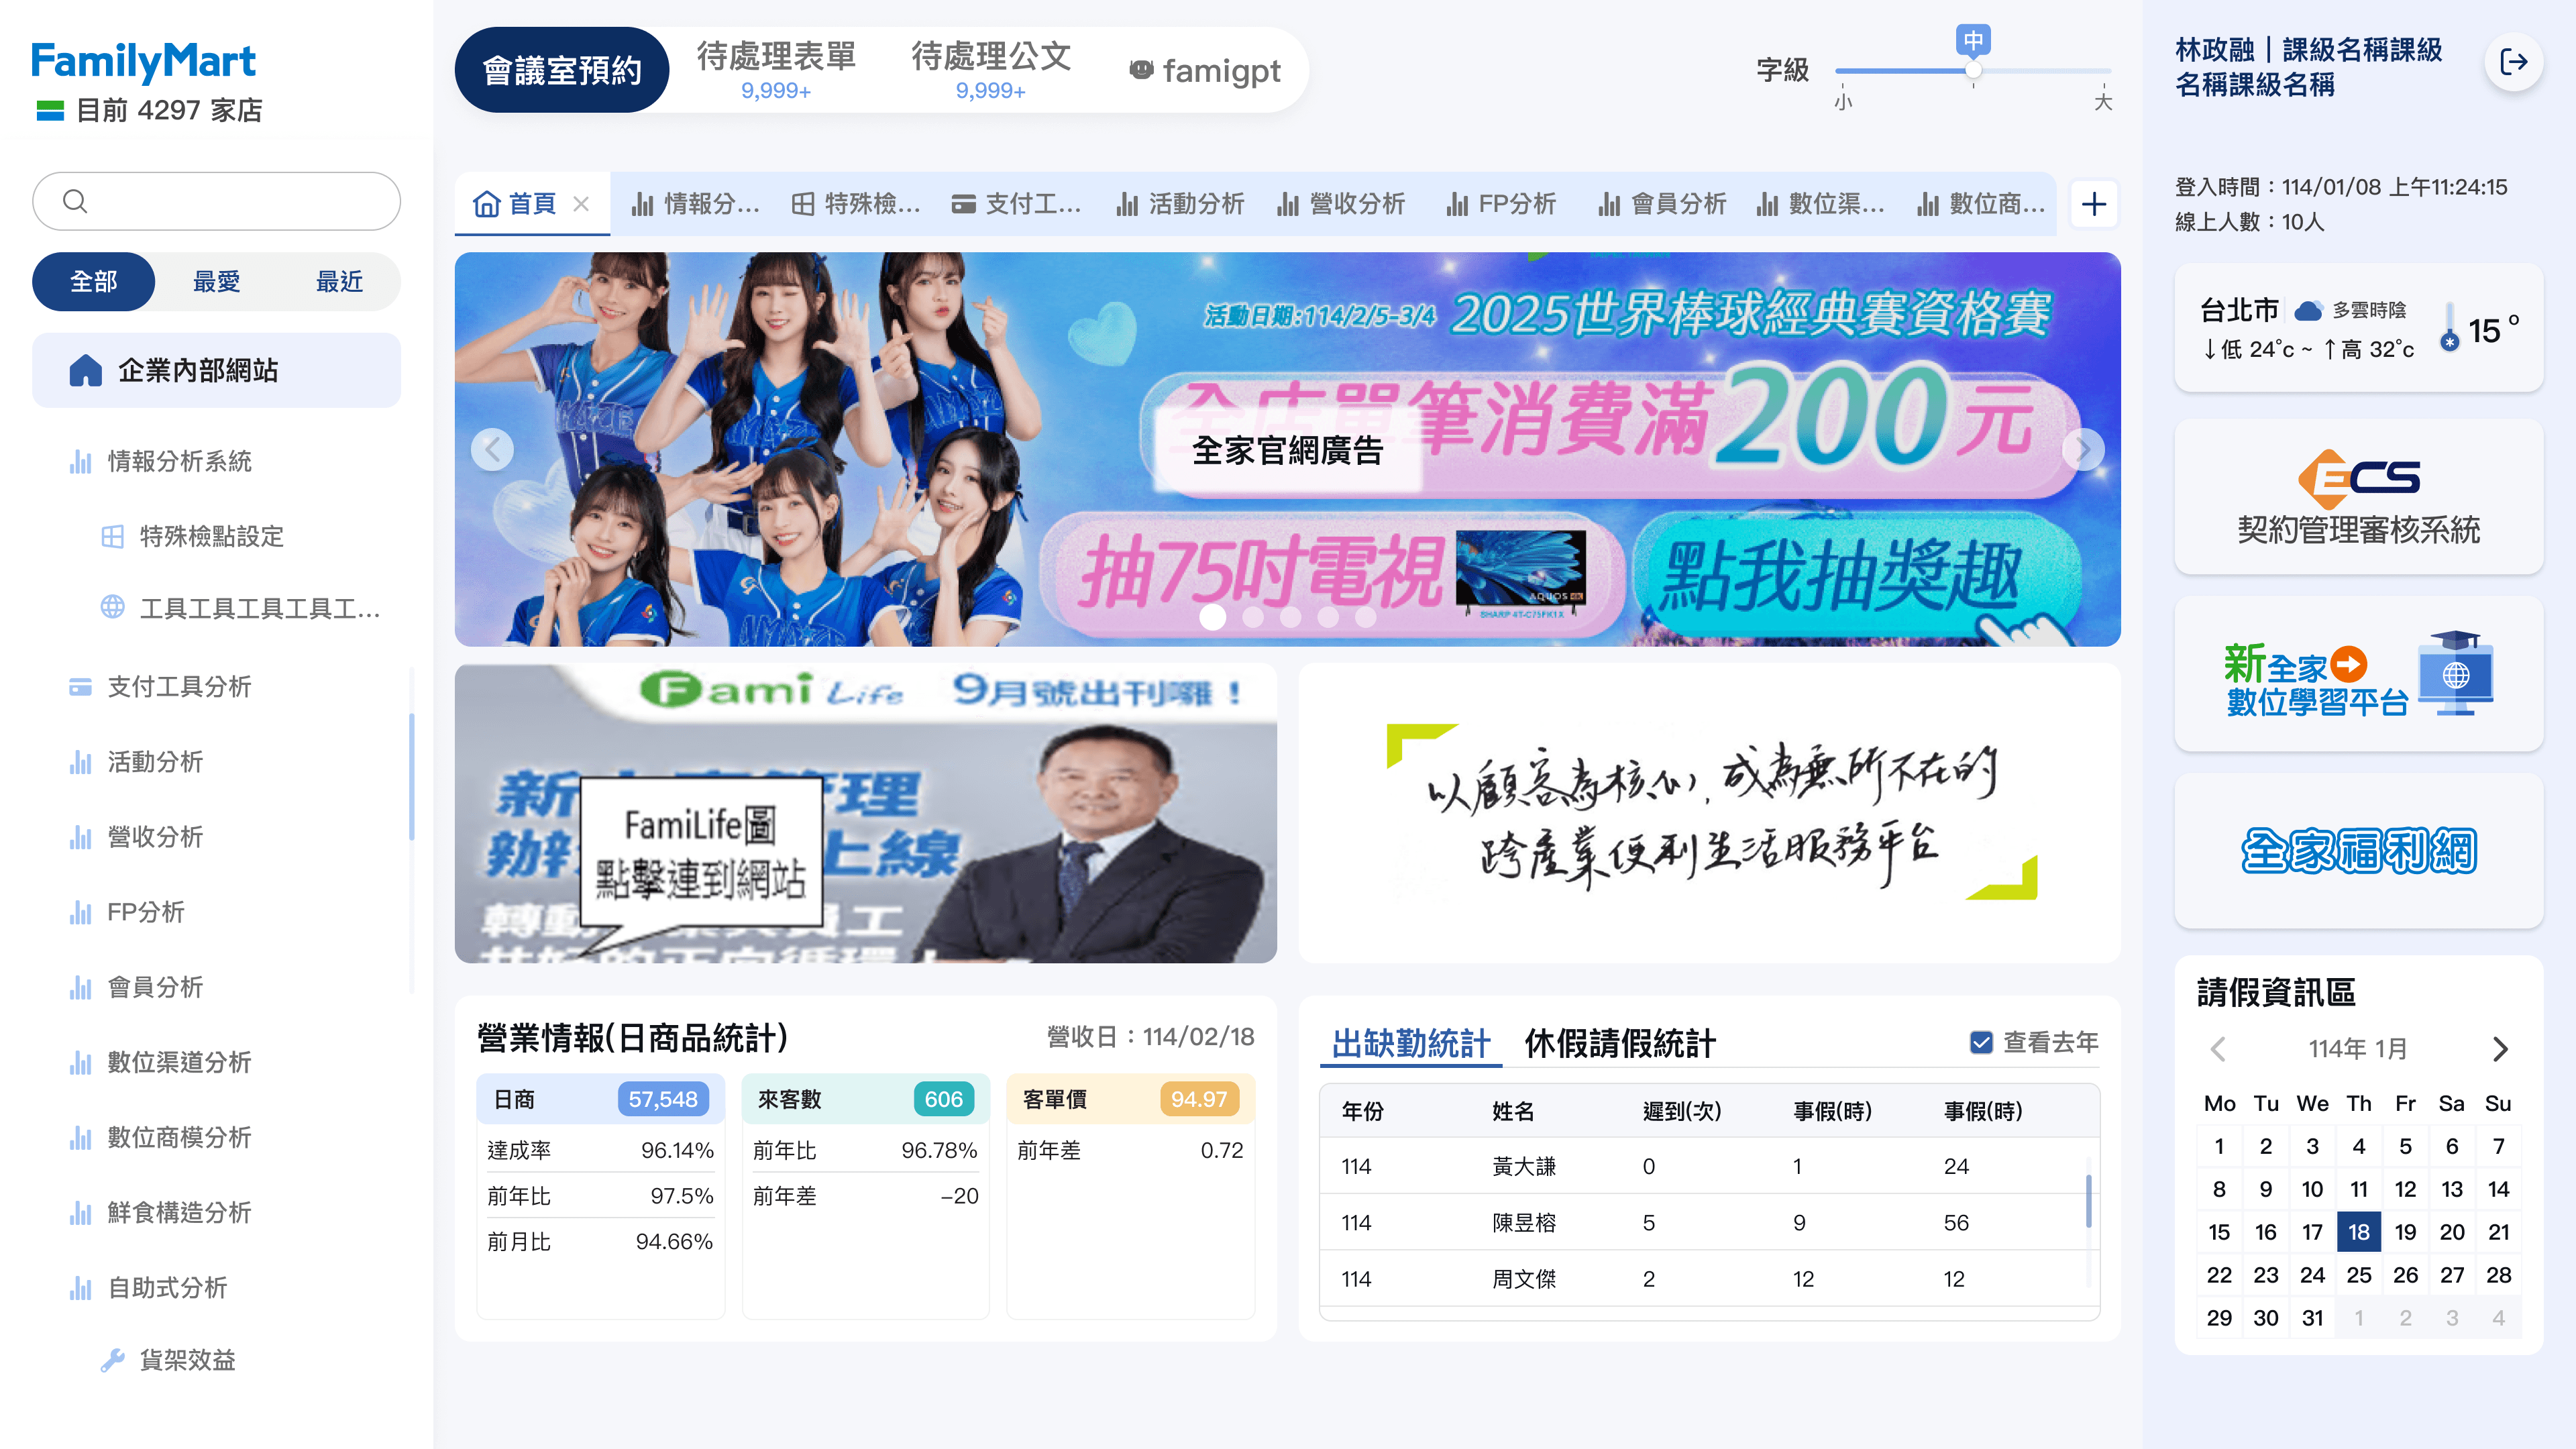The image size is (2576, 1449).
Task: Click the search magnifier icon
Action: pyautogui.click(x=75, y=201)
